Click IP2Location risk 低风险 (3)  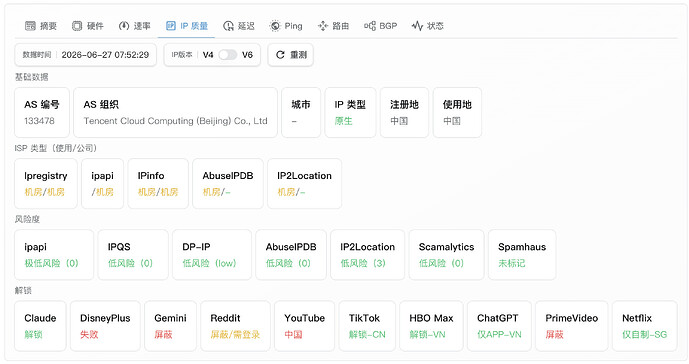pyautogui.click(x=363, y=263)
